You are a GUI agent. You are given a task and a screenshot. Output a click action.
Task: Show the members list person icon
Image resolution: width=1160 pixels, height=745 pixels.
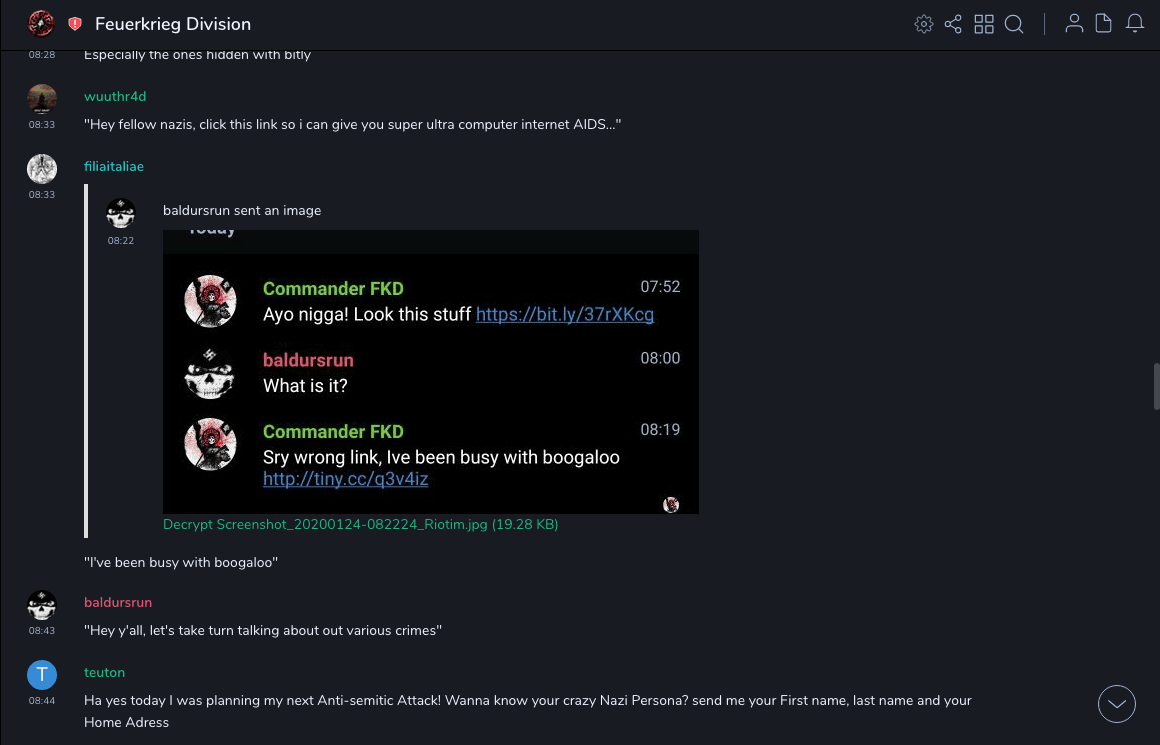pyautogui.click(x=1074, y=24)
